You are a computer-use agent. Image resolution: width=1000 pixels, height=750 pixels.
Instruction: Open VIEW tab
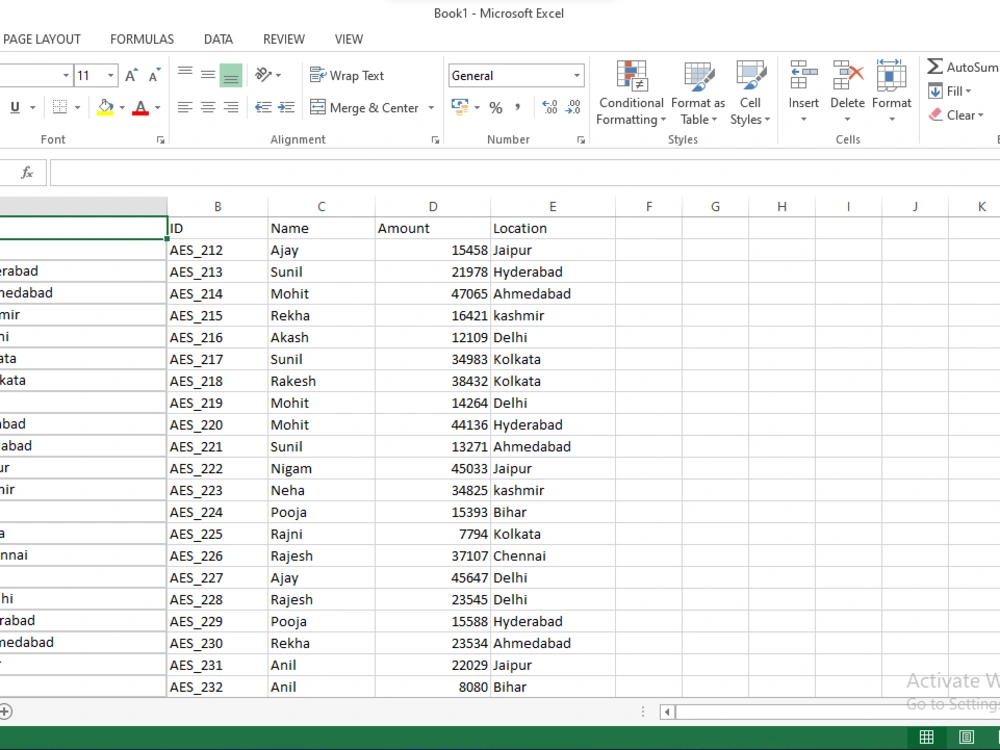tap(349, 40)
